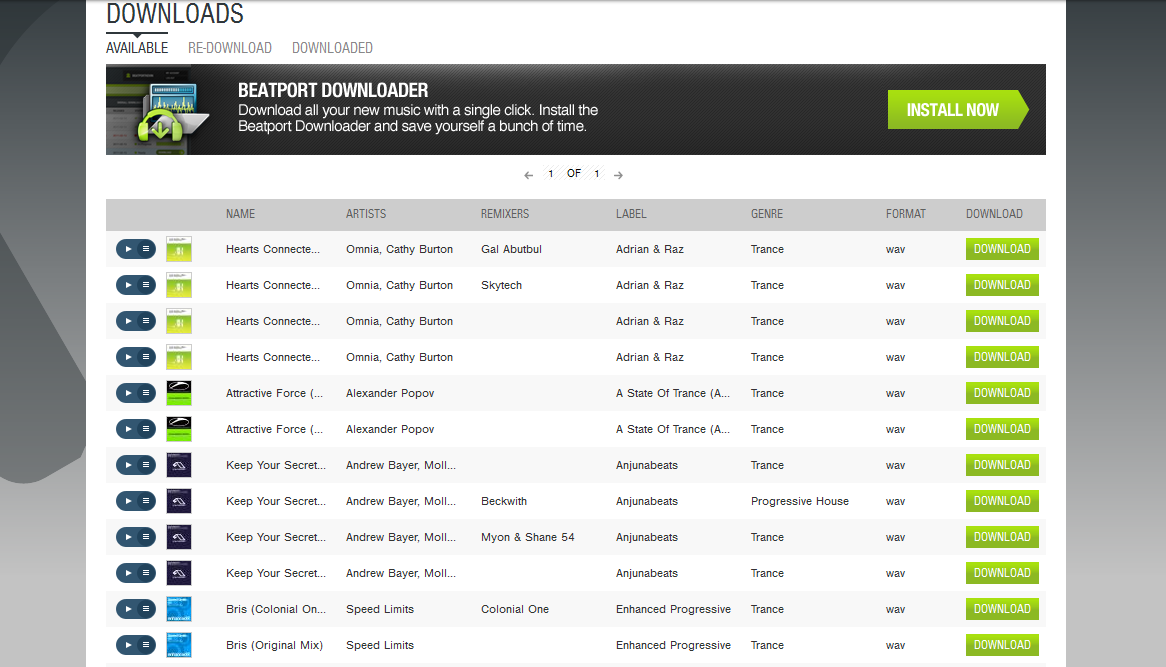Play the Gal Abutbul remix track
1166x667 pixels.
tap(128, 249)
